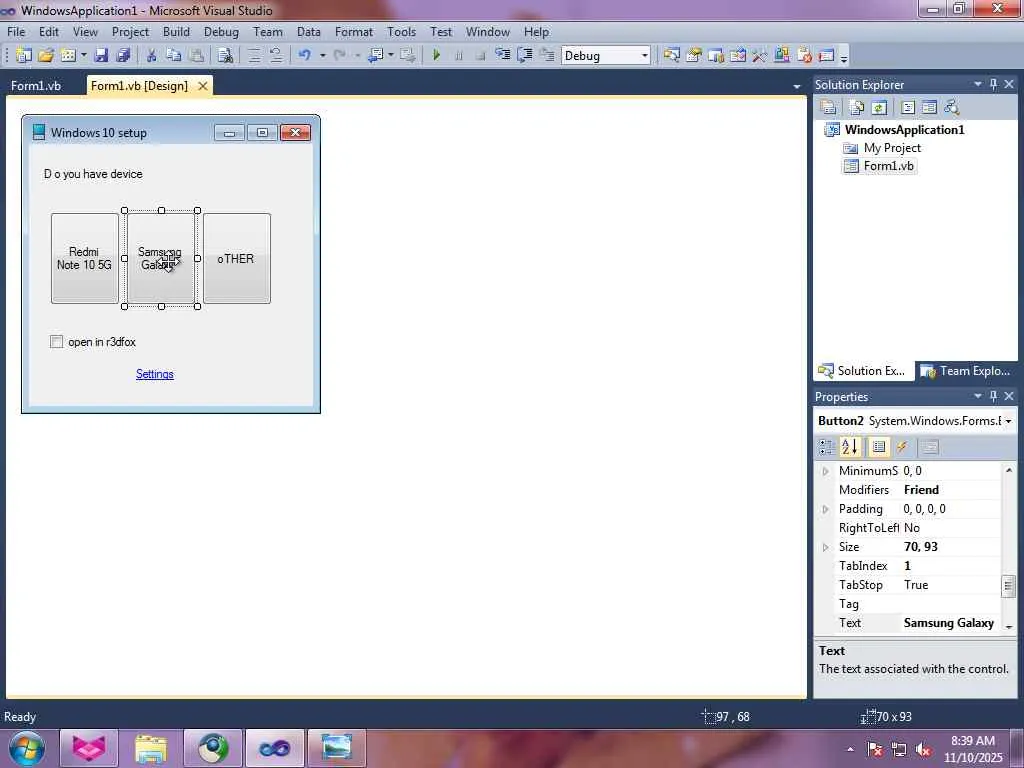The width and height of the screenshot is (1024, 768).
Task: Click the New Project toolbar icon
Action: pyautogui.click(x=24, y=56)
